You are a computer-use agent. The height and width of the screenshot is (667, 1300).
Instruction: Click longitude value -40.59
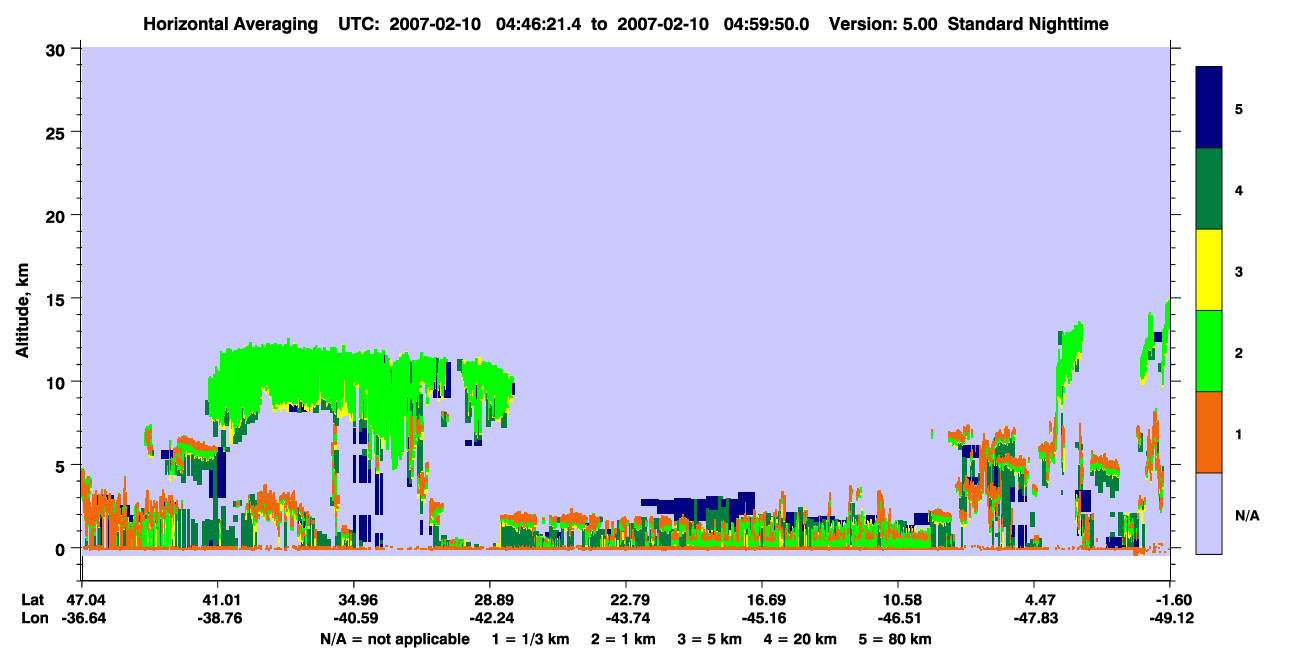(x=354, y=618)
